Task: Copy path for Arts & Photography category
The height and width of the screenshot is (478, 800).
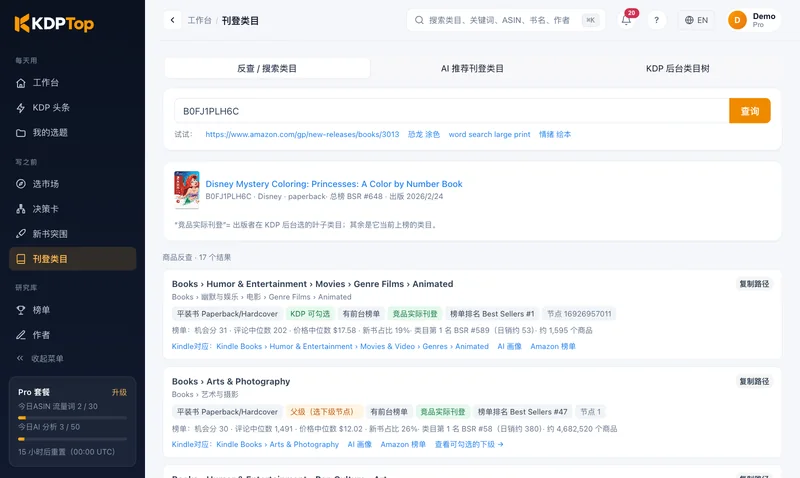Action: [754, 382]
